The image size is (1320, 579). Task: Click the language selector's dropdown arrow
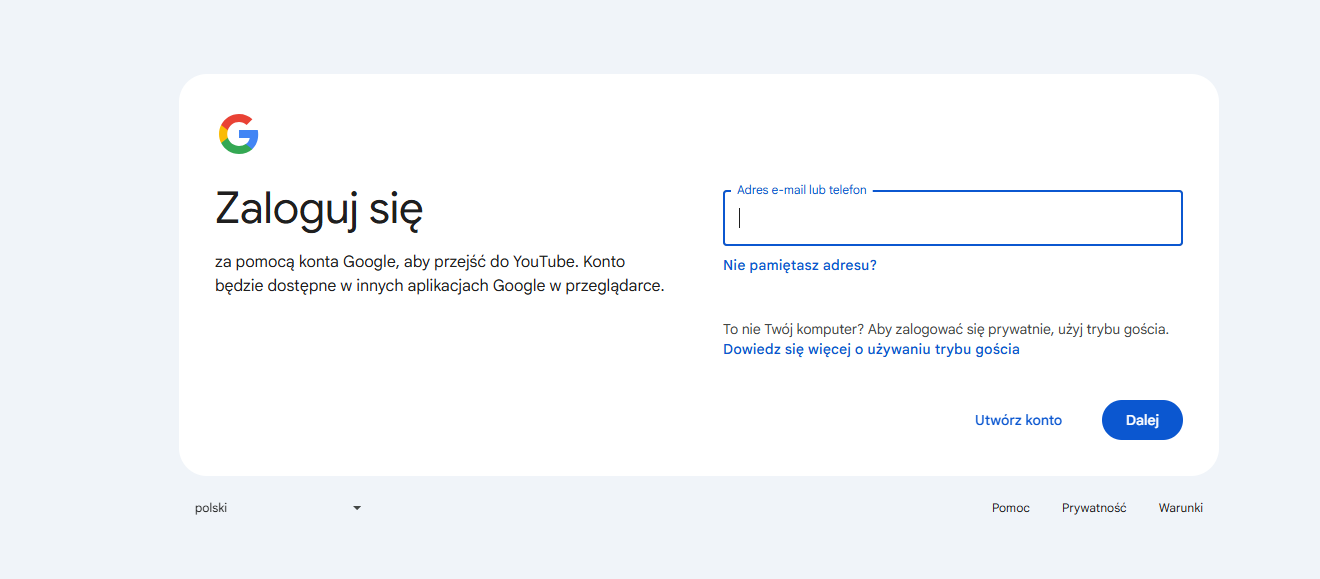[357, 508]
